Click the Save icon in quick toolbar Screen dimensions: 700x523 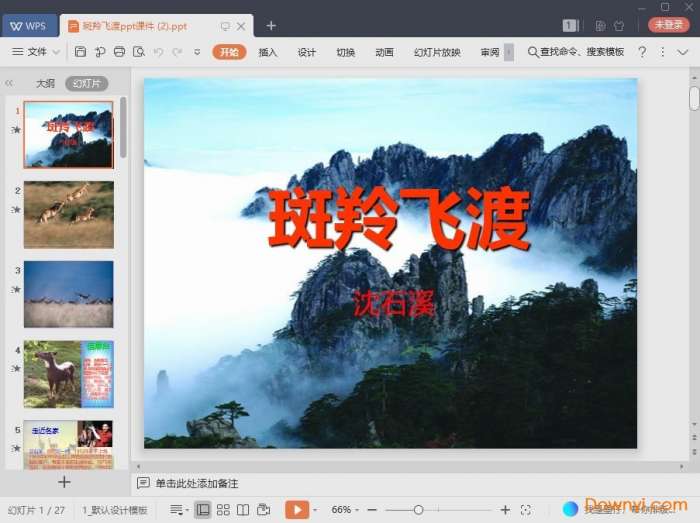pos(80,52)
